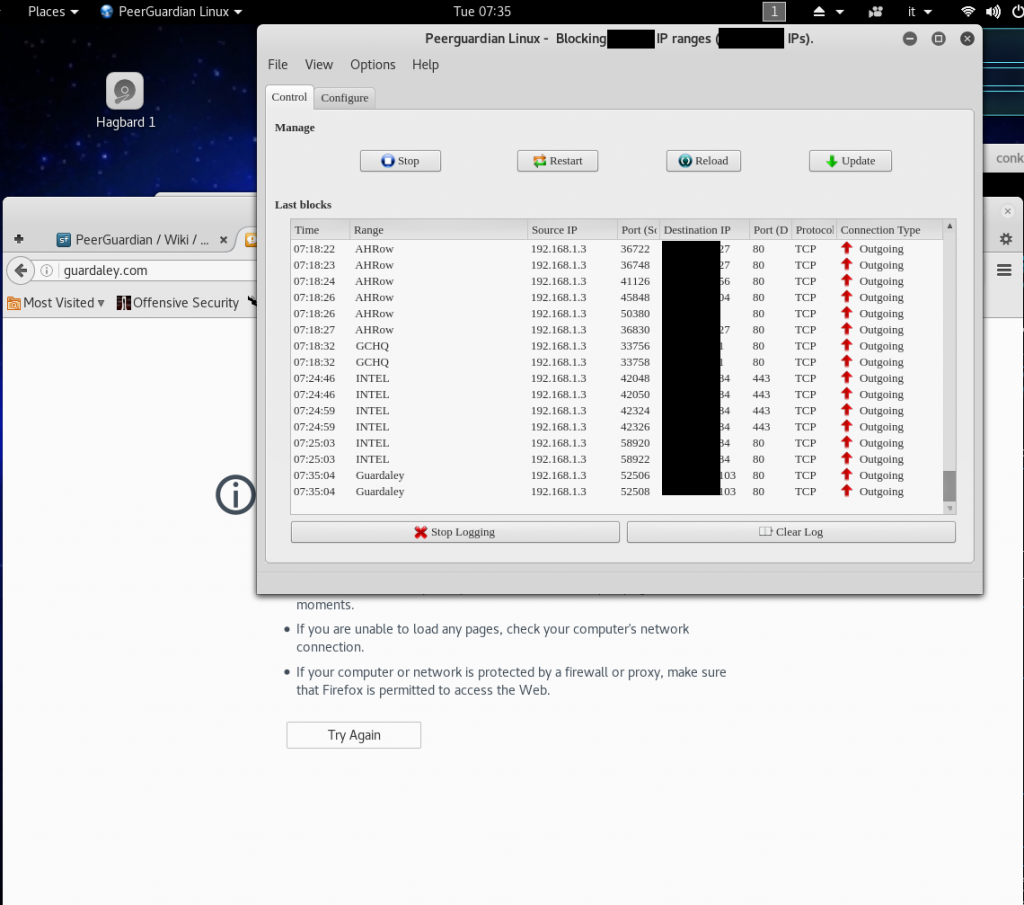Click the volume speaker icon in the top bar
The height and width of the screenshot is (905, 1024).
point(993,12)
